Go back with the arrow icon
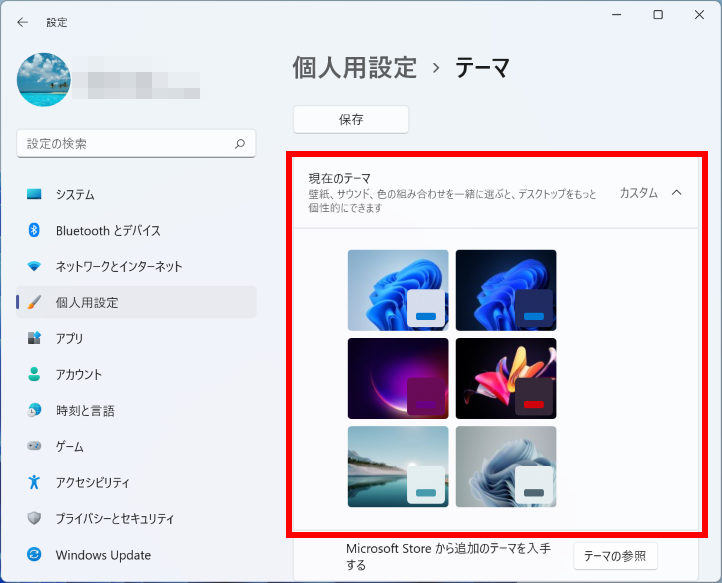The image size is (722, 583). pyautogui.click(x=23, y=22)
